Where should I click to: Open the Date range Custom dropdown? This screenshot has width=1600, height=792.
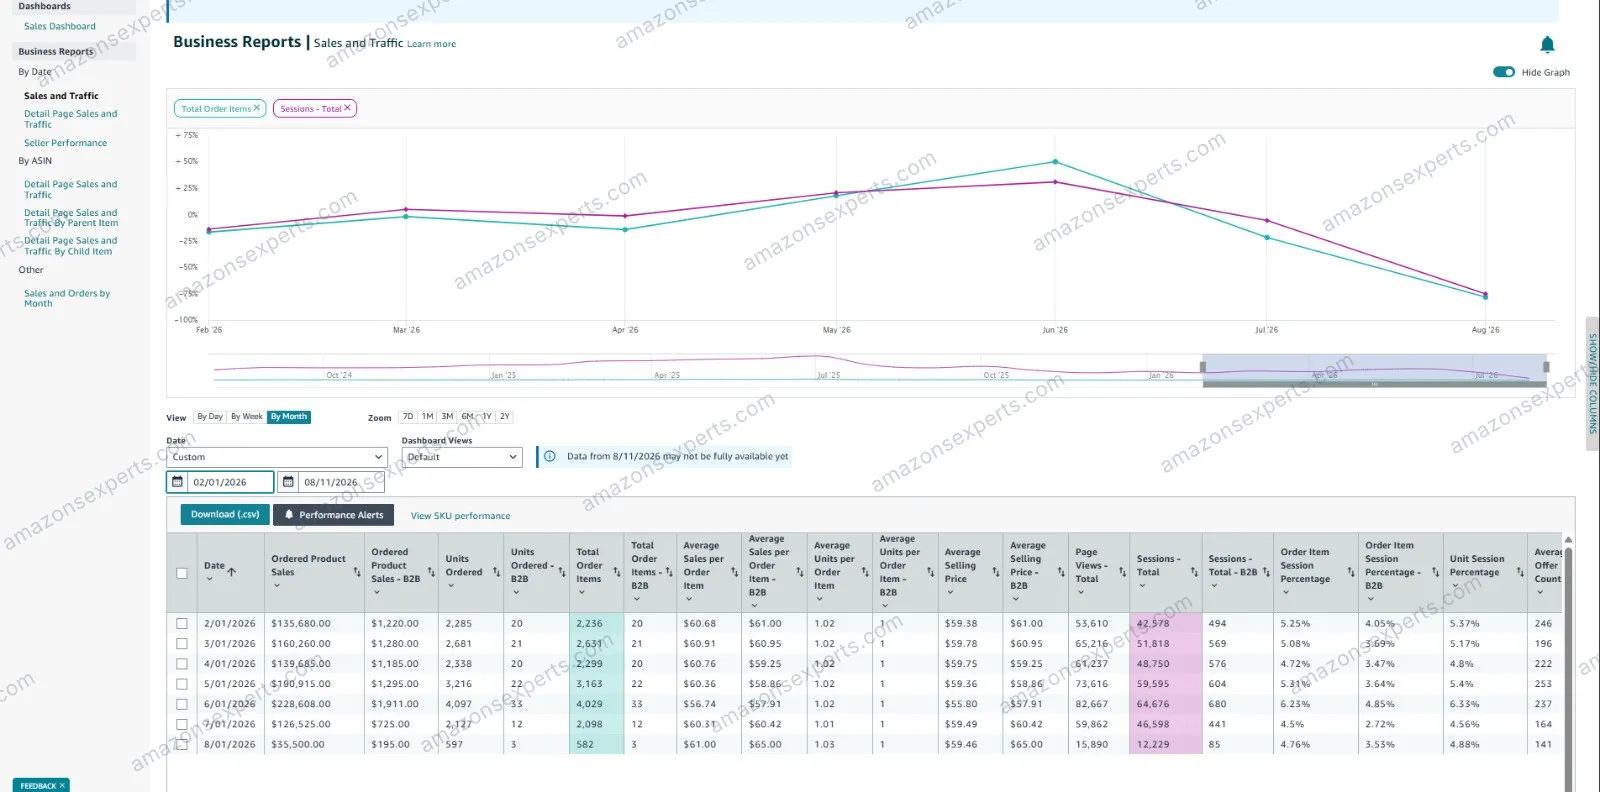277,457
